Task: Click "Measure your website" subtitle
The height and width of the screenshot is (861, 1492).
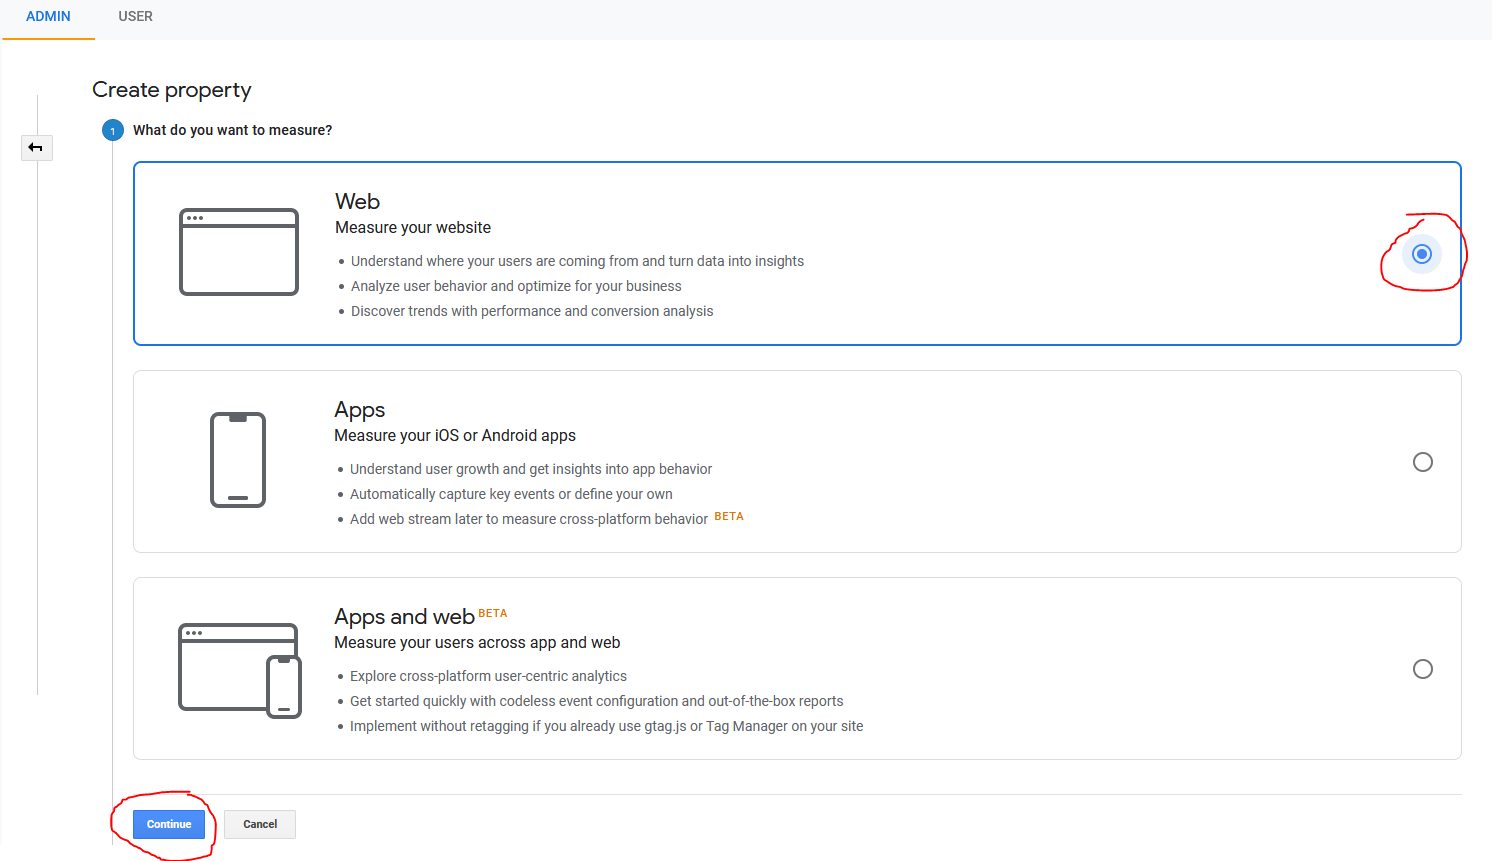Action: click(x=413, y=228)
